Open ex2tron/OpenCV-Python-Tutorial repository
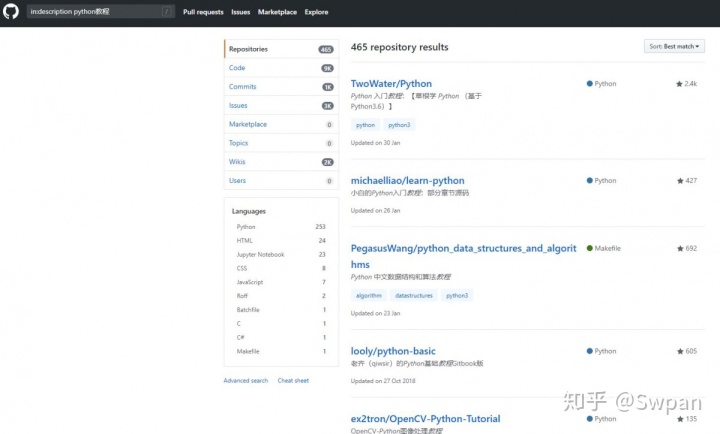This screenshot has height=434, width=720. (x=426, y=419)
